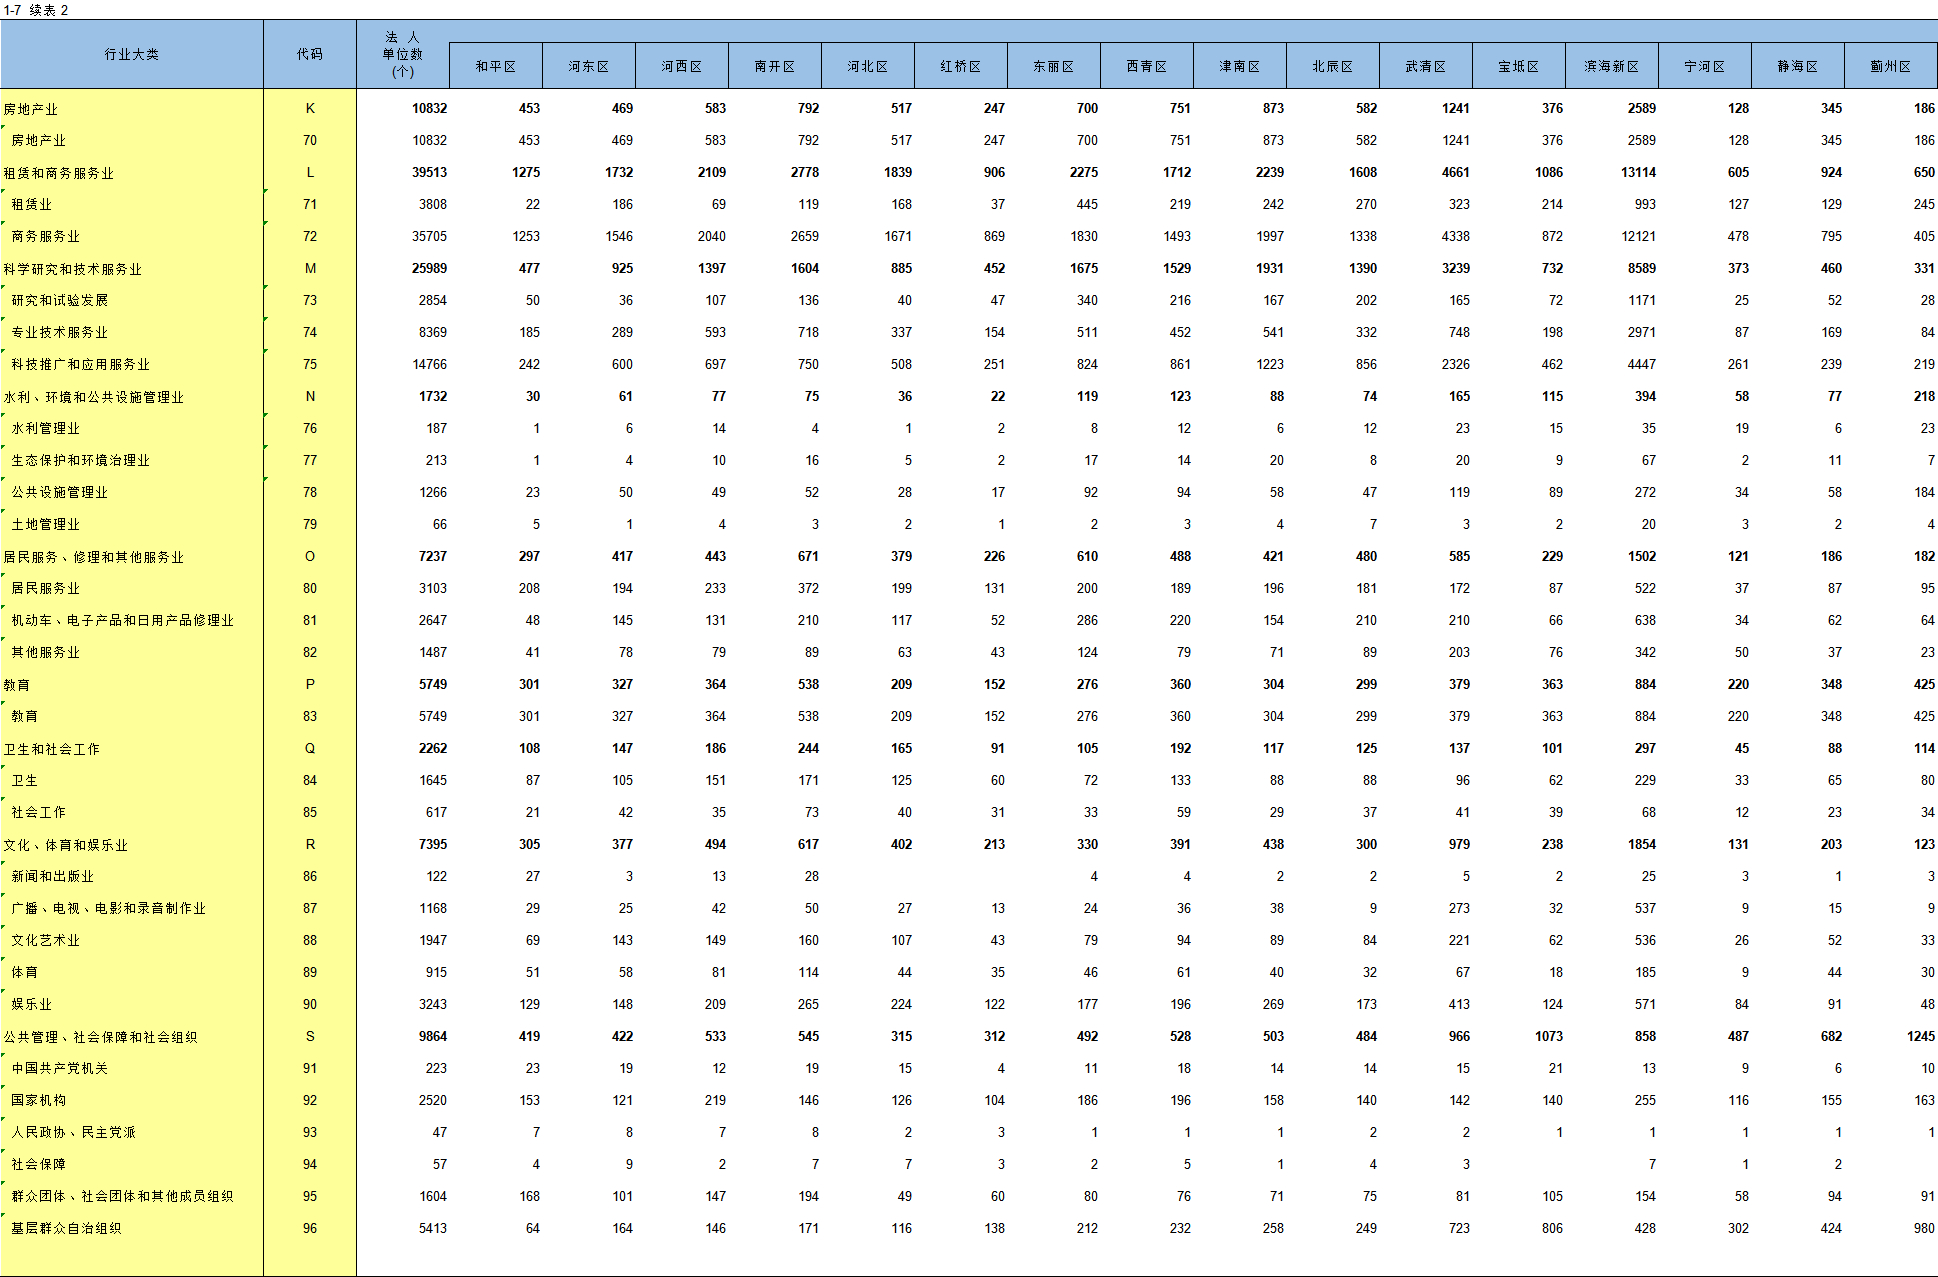Image resolution: width=1938 pixels, height=1277 pixels.
Task: Click the 新闻和出版业 row label
Action: (52, 876)
